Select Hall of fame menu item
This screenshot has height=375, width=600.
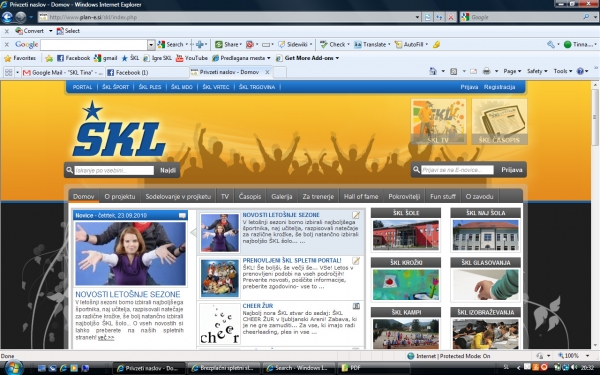361,197
